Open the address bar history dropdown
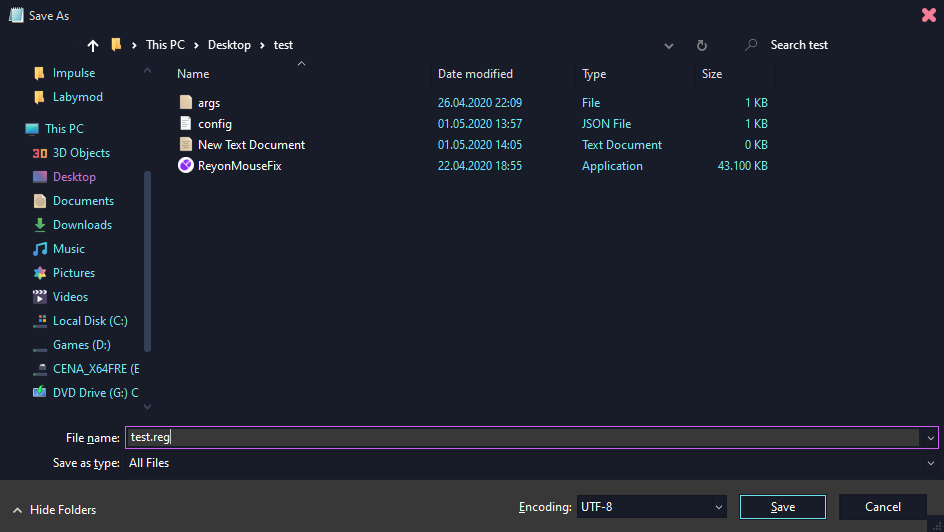Screen dimensions: 944x532 pos(668,46)
